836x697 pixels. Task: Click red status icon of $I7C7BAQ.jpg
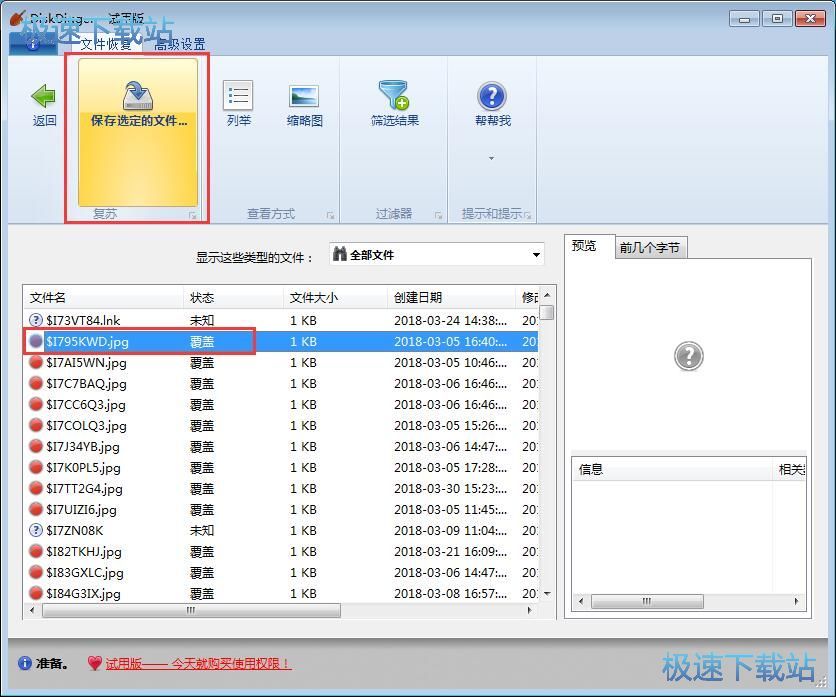[x=36, y=383]
